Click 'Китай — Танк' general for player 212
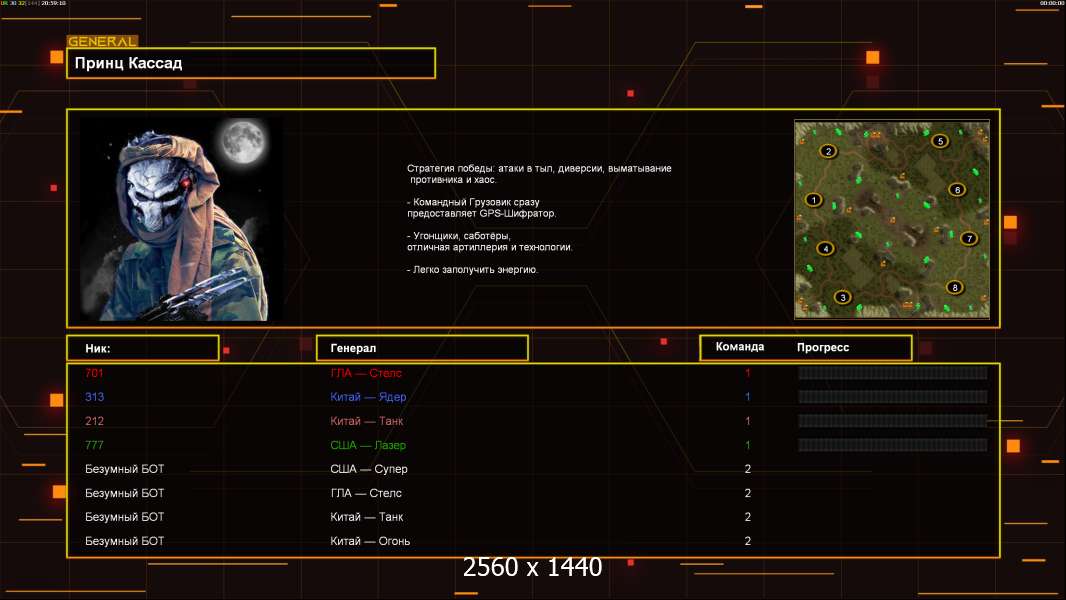This screenshot has height=600, width=1066. 367,421
